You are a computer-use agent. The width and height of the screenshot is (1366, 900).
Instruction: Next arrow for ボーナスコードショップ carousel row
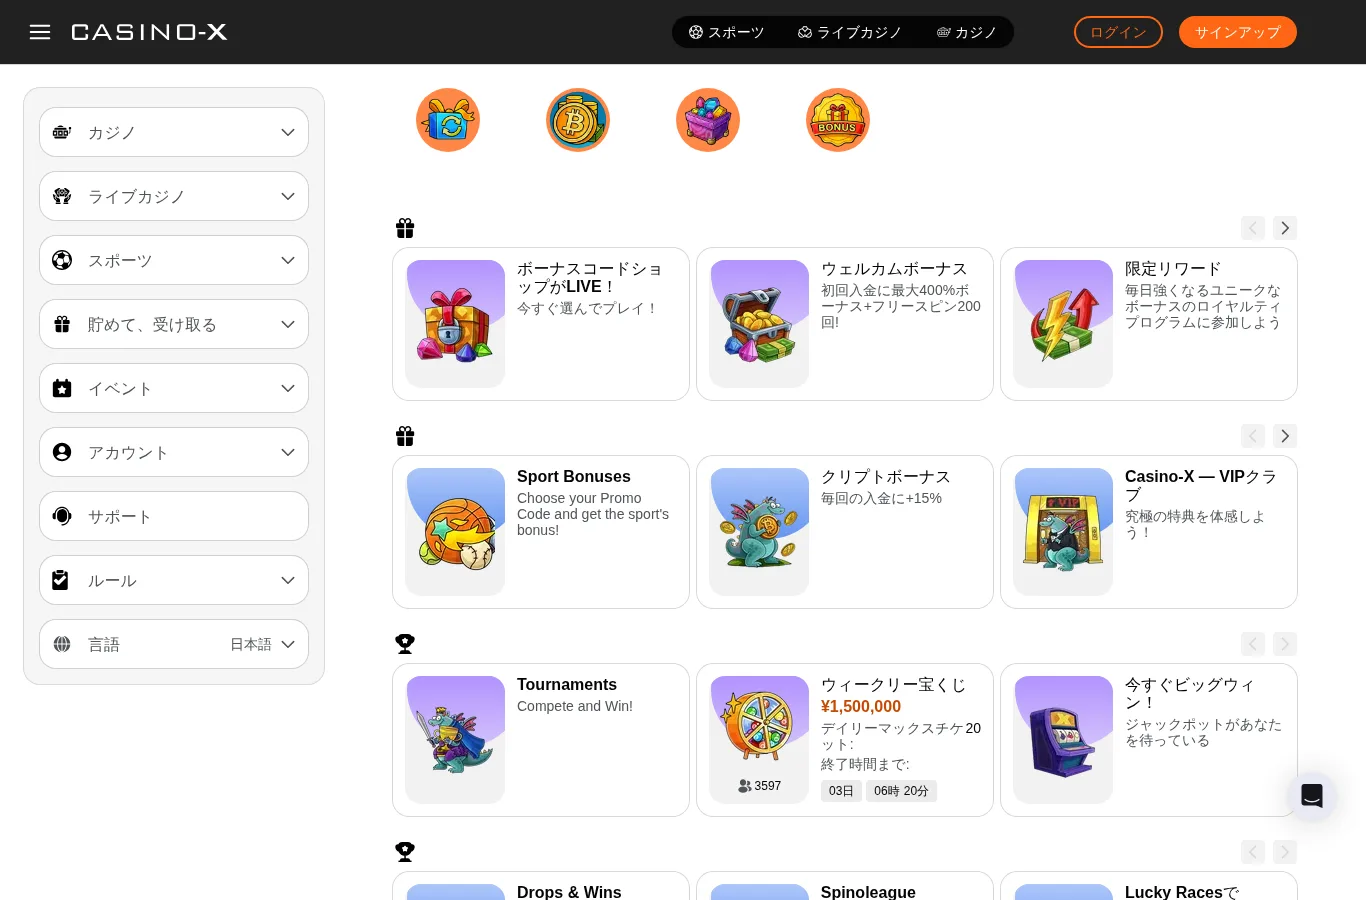click(1285, 228)
